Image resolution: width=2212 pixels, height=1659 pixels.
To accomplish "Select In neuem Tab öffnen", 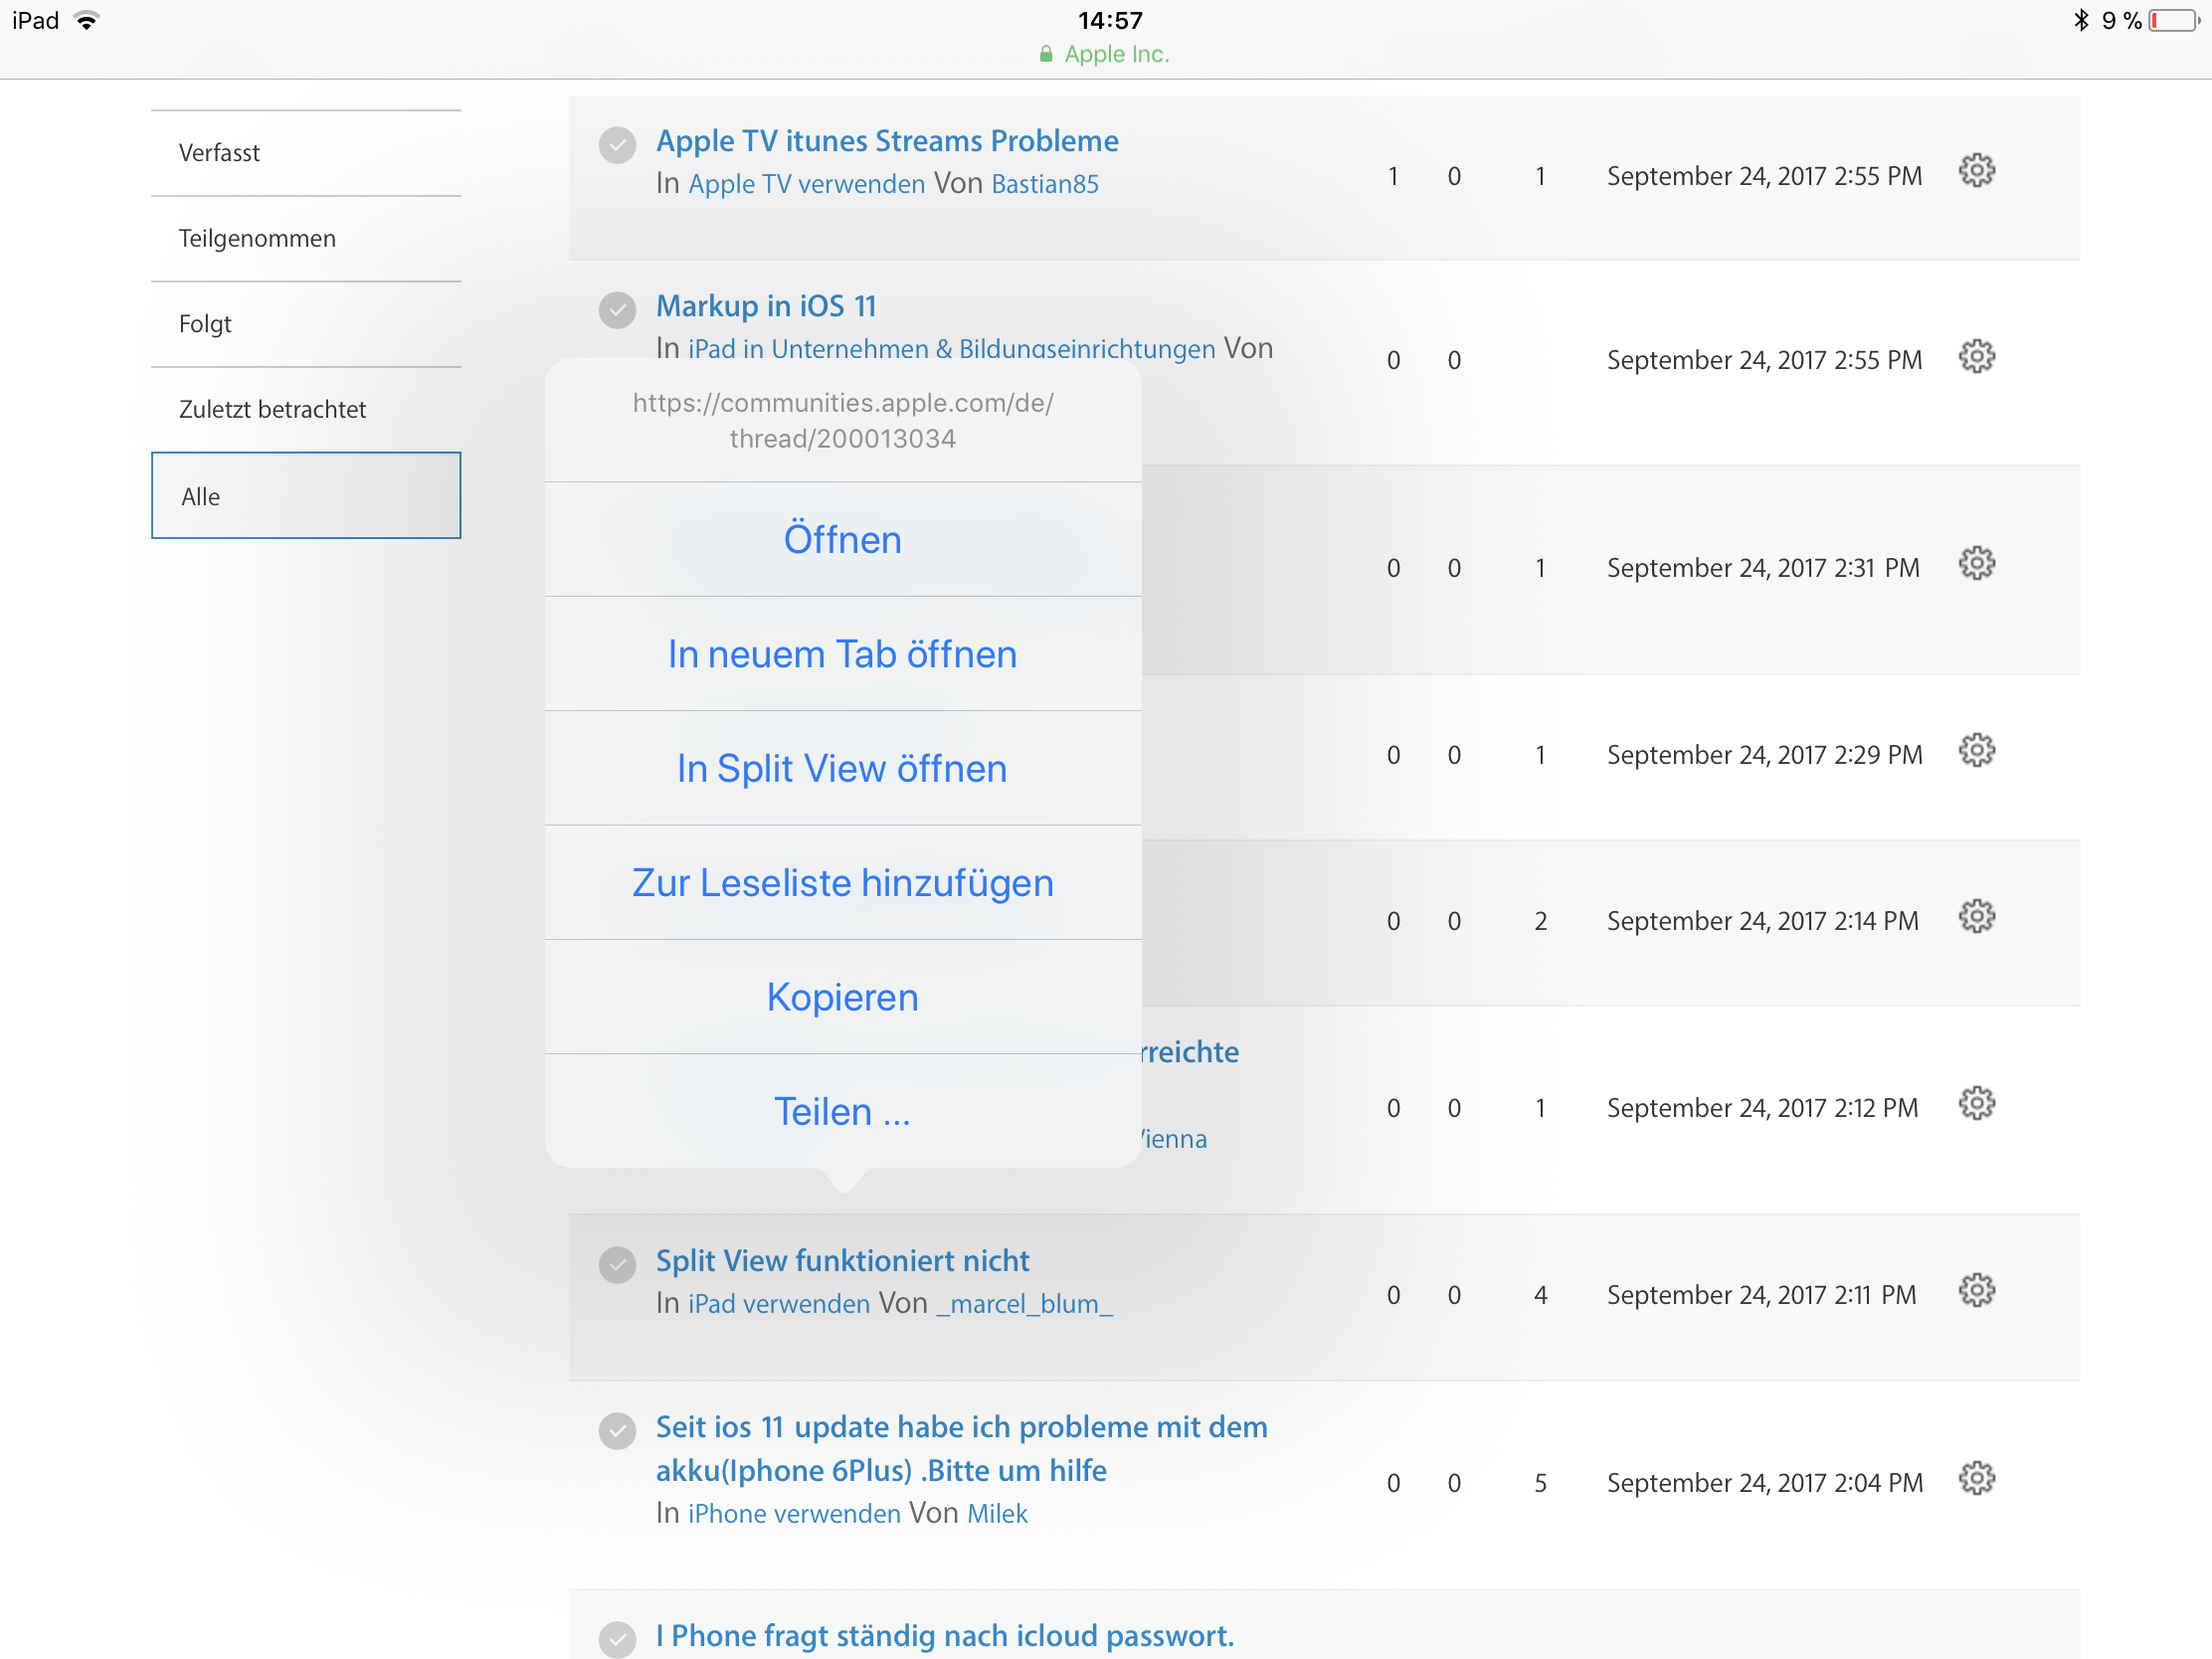I will tap(842, 654).
